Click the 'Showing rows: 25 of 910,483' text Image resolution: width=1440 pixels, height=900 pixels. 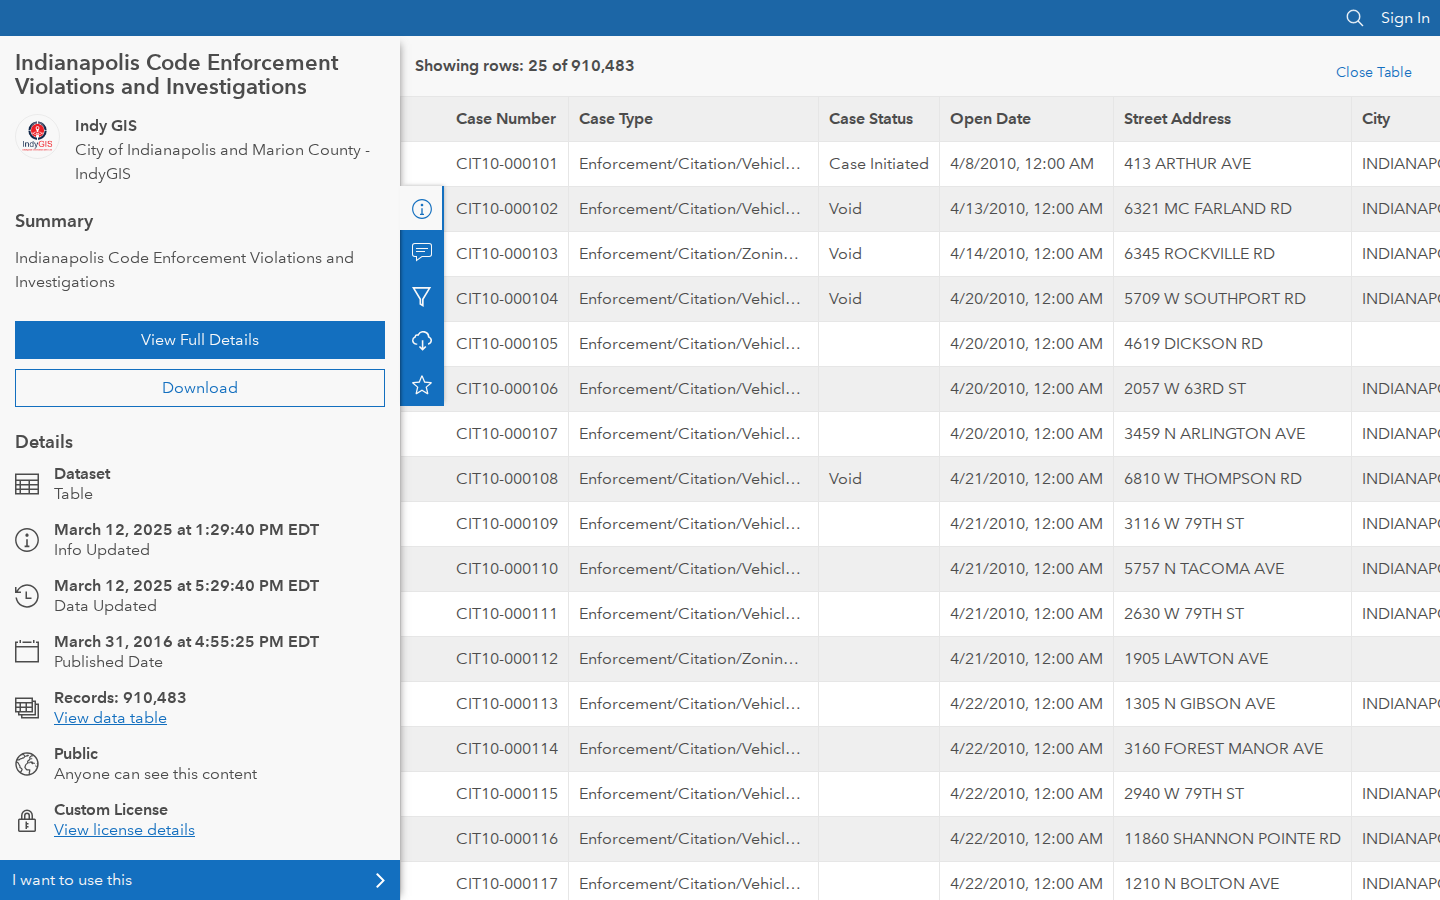pyautogui.click(x=525, y=66)
